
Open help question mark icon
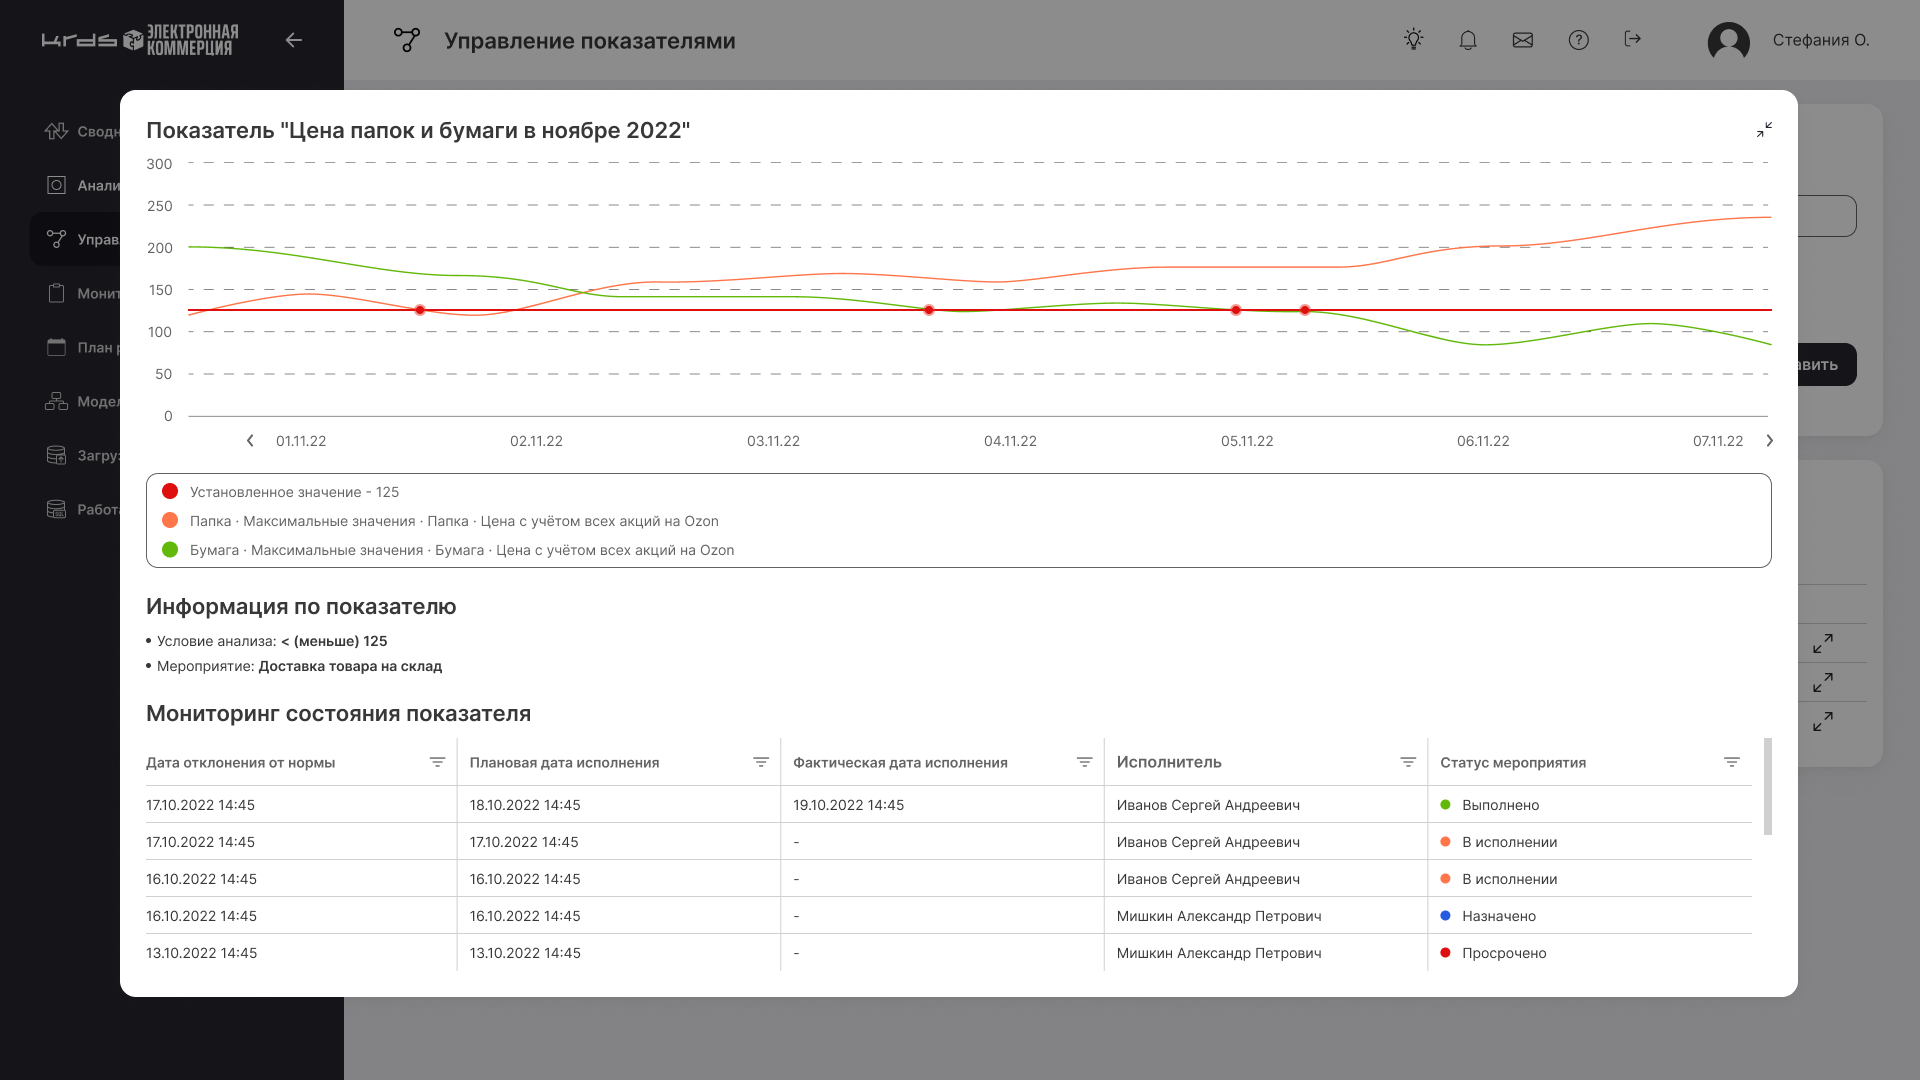pyautogui.click(x=1578, y=40)
